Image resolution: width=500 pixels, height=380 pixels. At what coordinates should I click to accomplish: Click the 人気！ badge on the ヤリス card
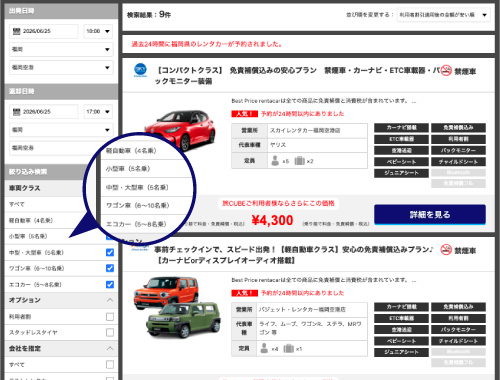244,114
